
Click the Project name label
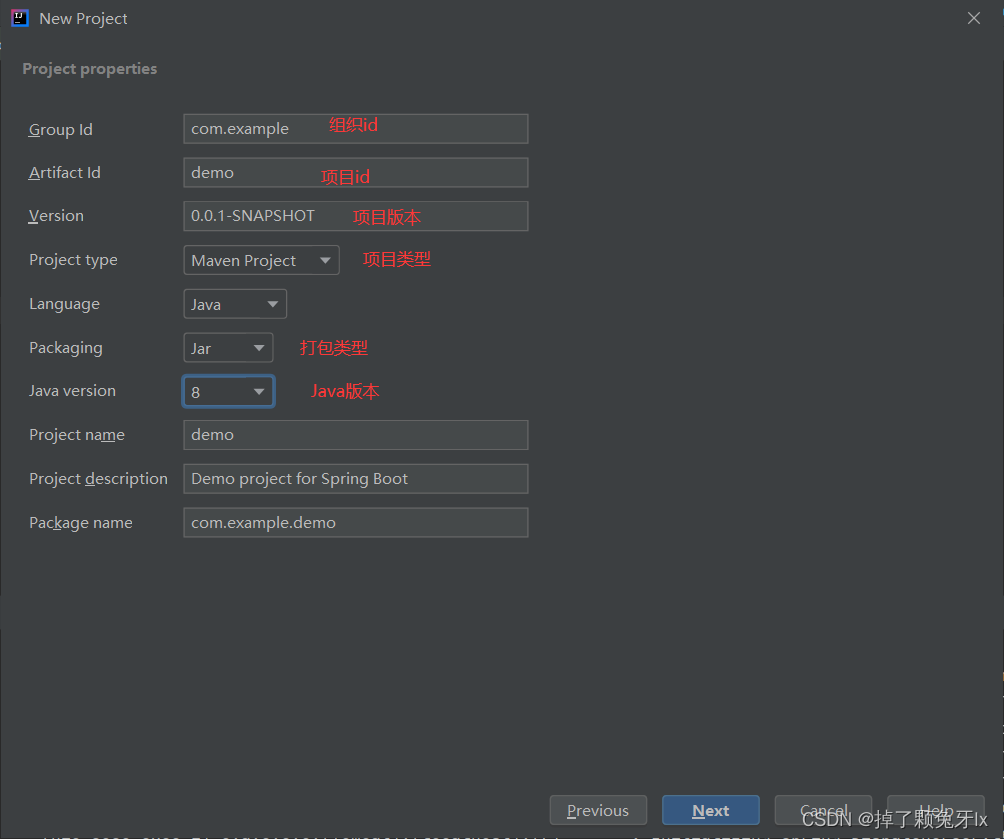point(77,435)
